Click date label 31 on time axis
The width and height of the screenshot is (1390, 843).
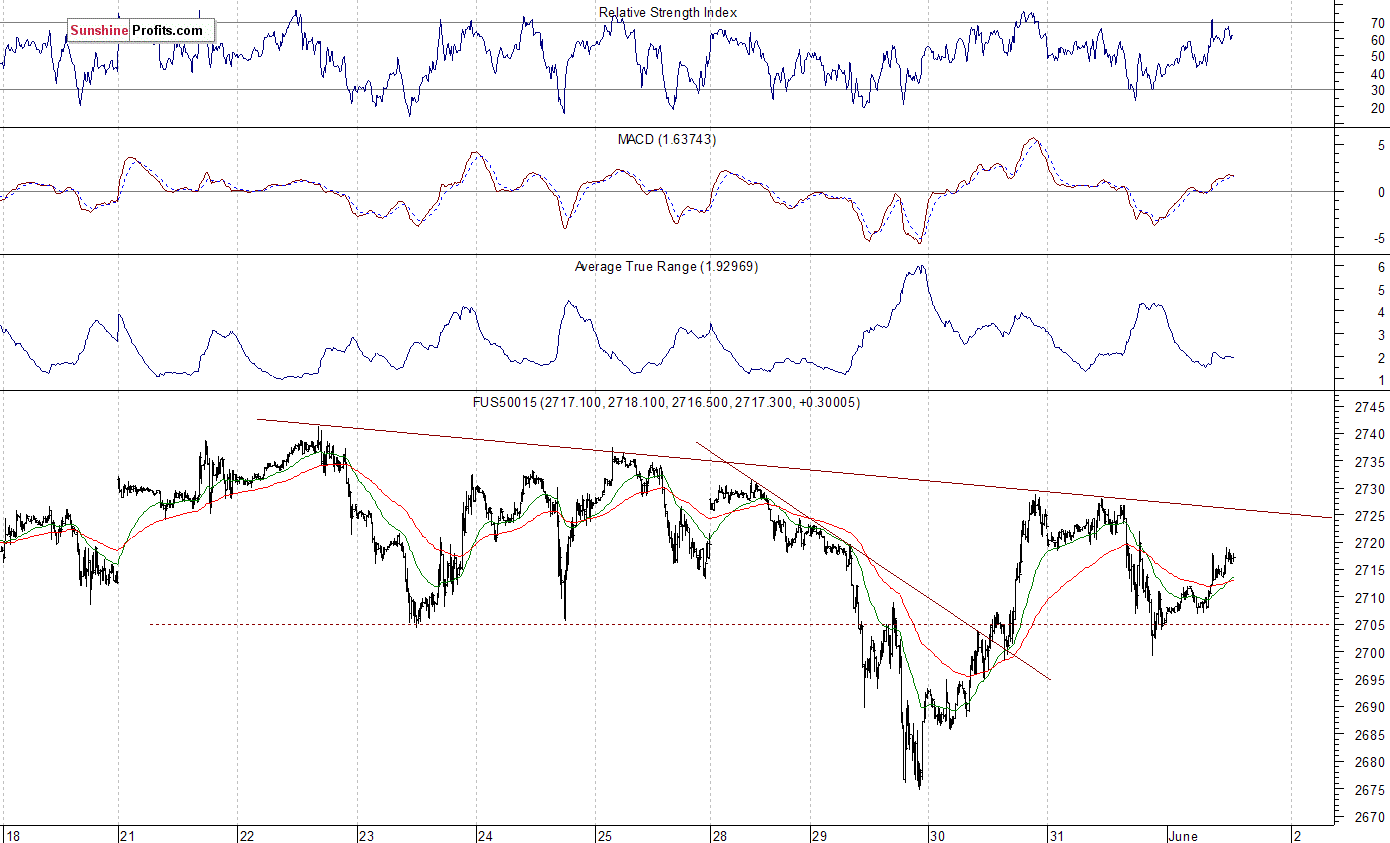(x=1054, y=835)
